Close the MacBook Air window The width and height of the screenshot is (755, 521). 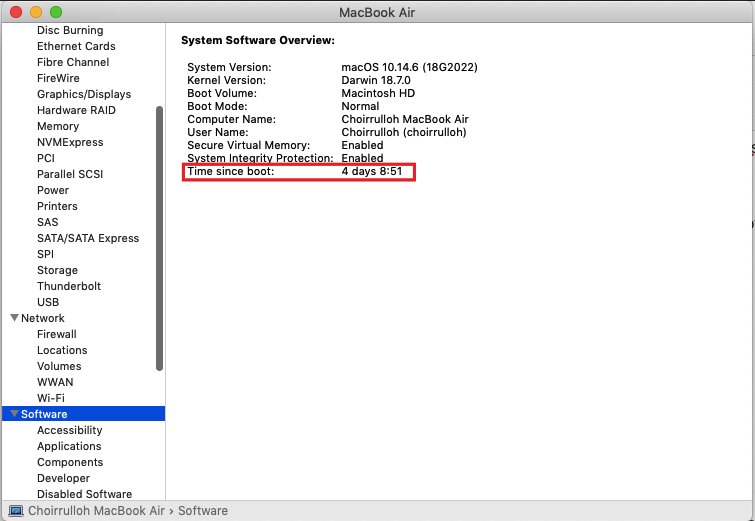pyautogui.click(x=16, y=12)
